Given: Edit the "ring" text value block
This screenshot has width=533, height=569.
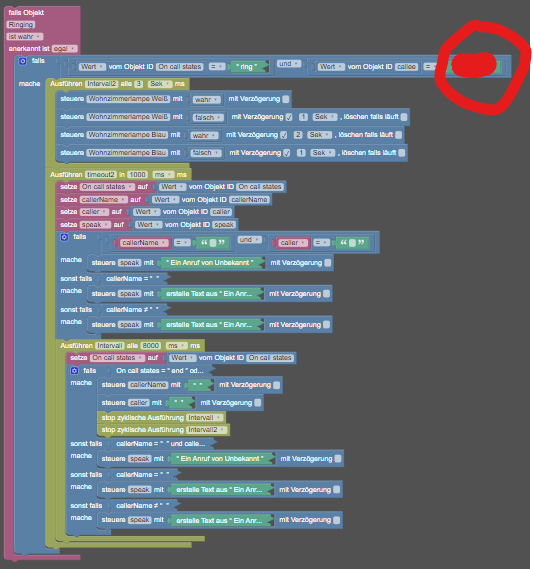Looking at the screenshot, I should point(248,67).
